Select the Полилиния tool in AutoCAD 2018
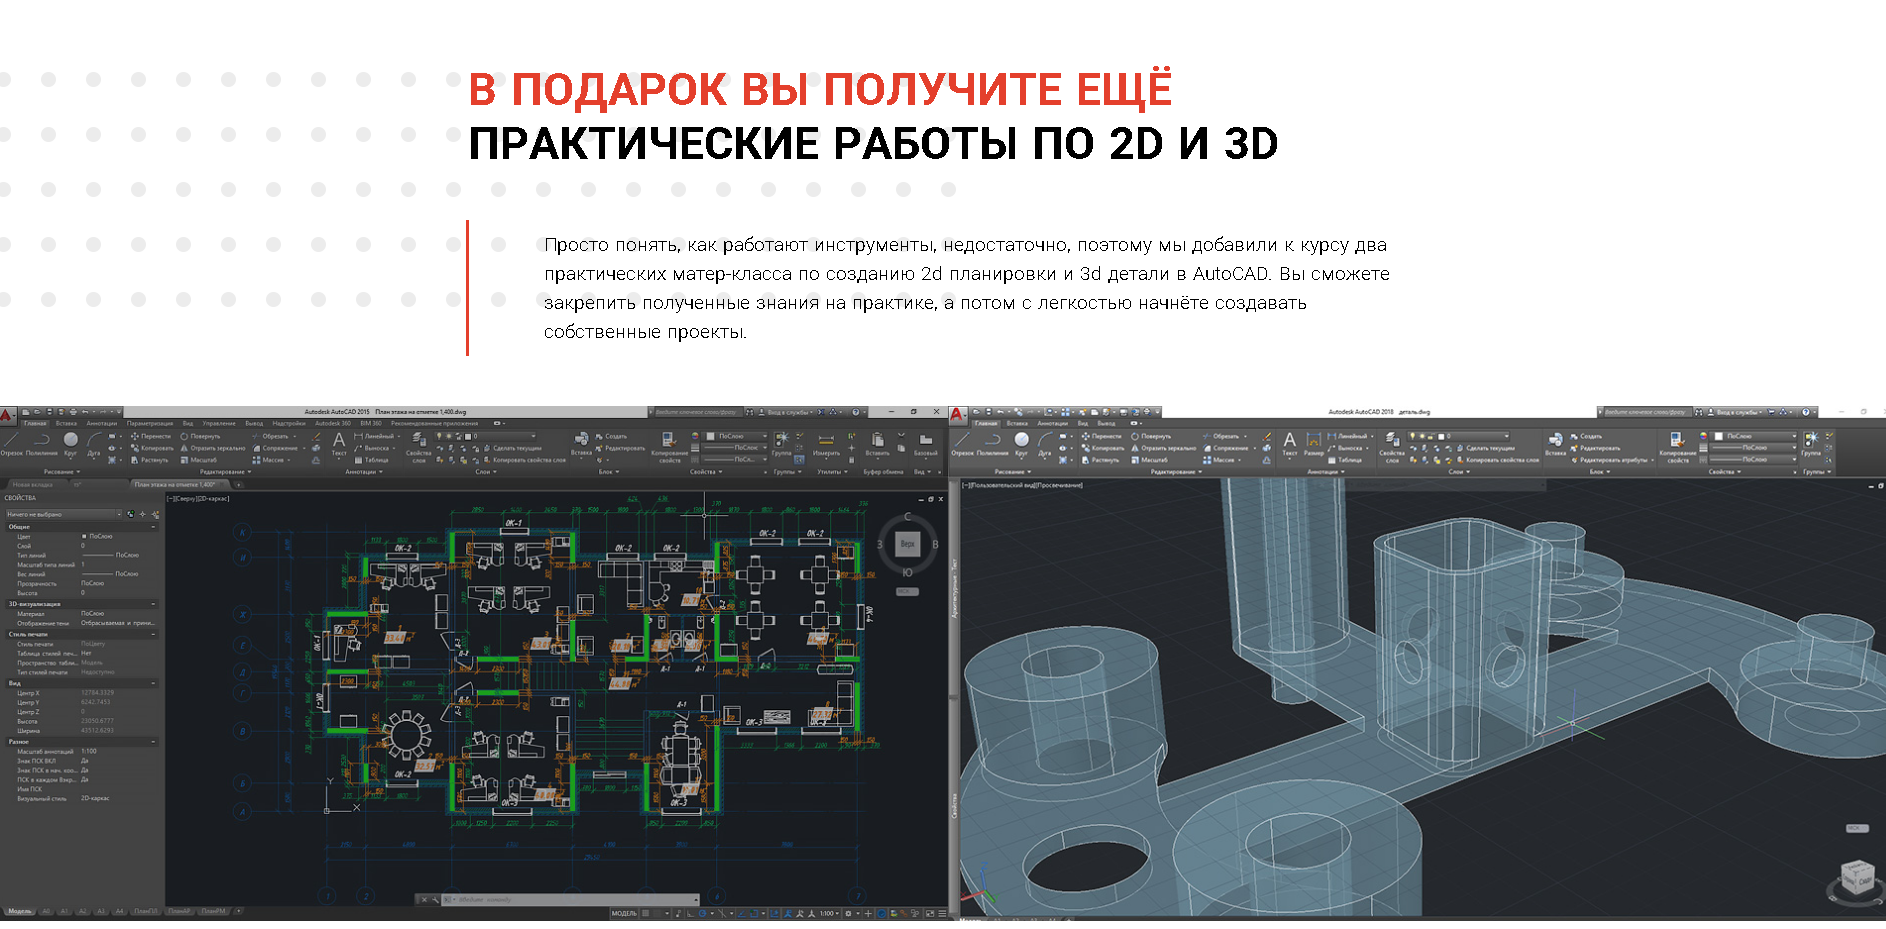The image size is (1886, 929). click(993, 444)
